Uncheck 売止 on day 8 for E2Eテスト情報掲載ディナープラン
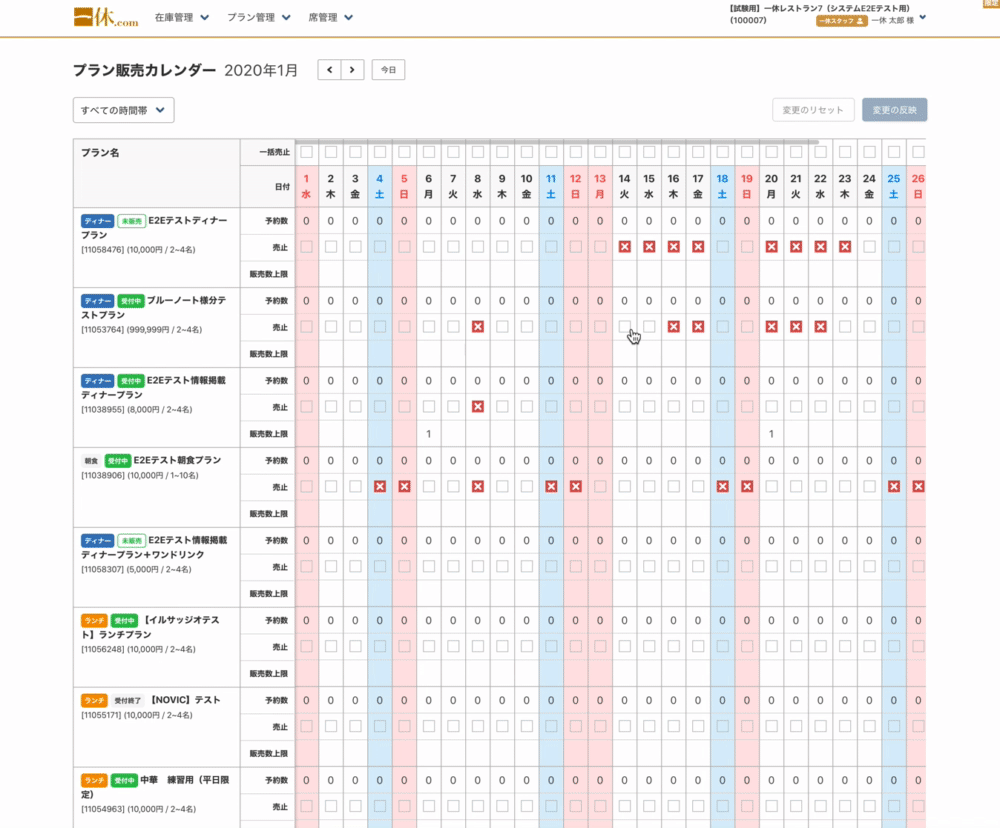 [478, 406]
